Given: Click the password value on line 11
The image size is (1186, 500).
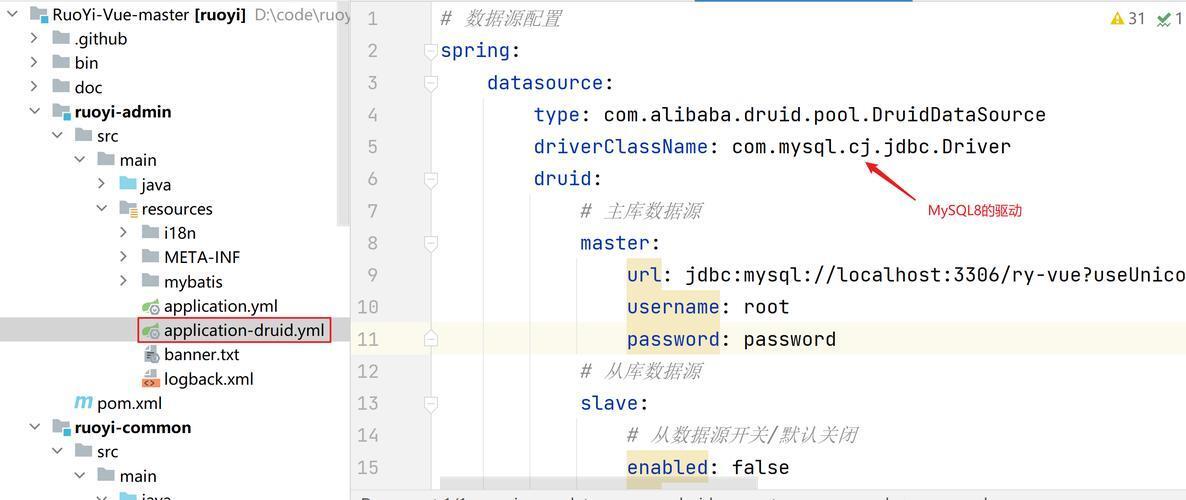Looking at the screenshot, I should (x=790, y=340).
